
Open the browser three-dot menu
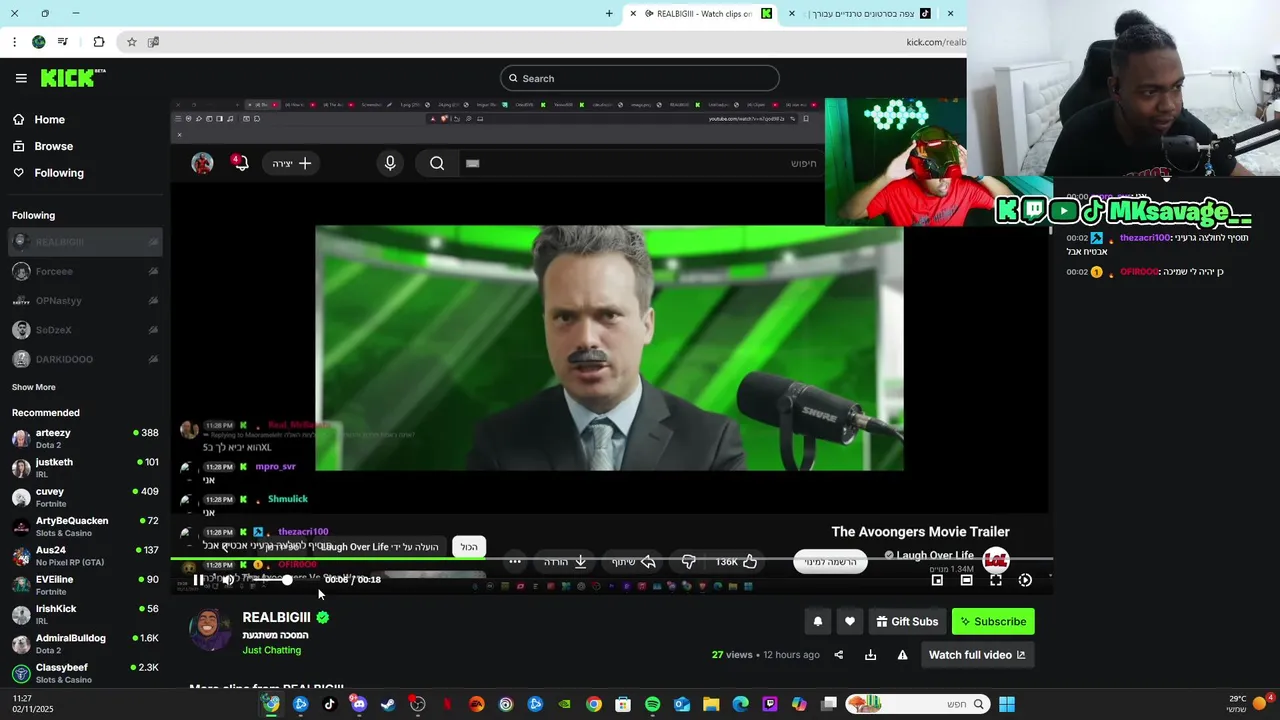(14, 42)
